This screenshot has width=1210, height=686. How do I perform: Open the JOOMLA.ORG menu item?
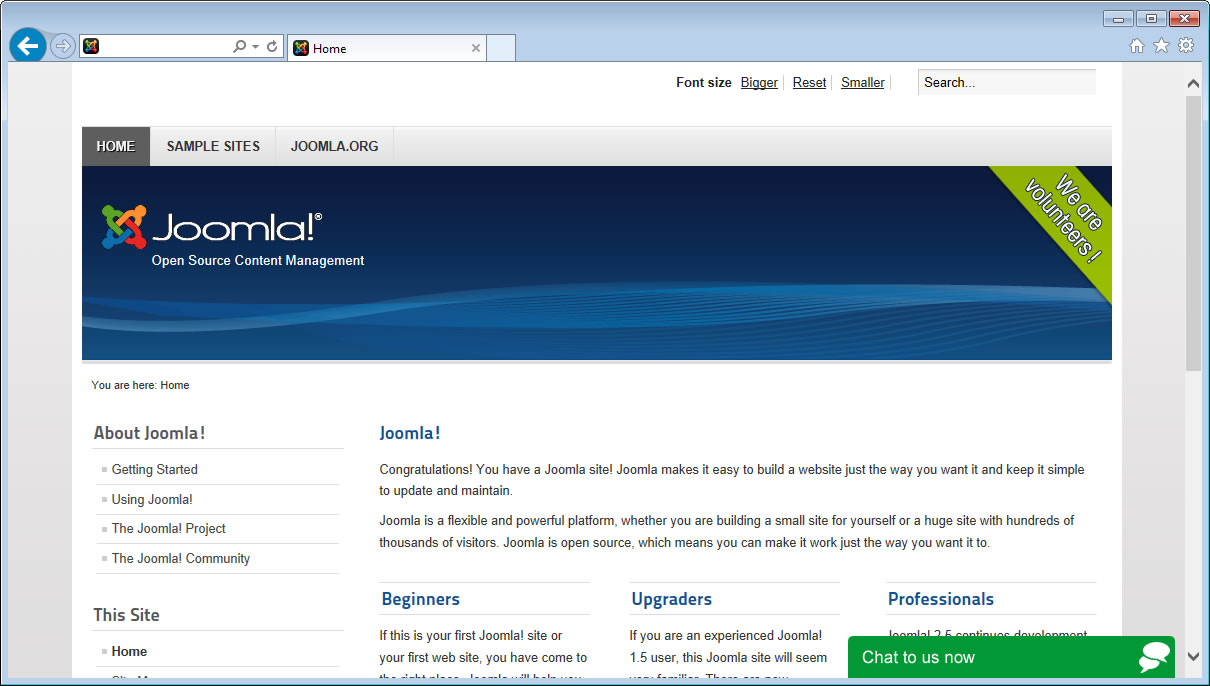pyautogui.click(x=334, y=146)
